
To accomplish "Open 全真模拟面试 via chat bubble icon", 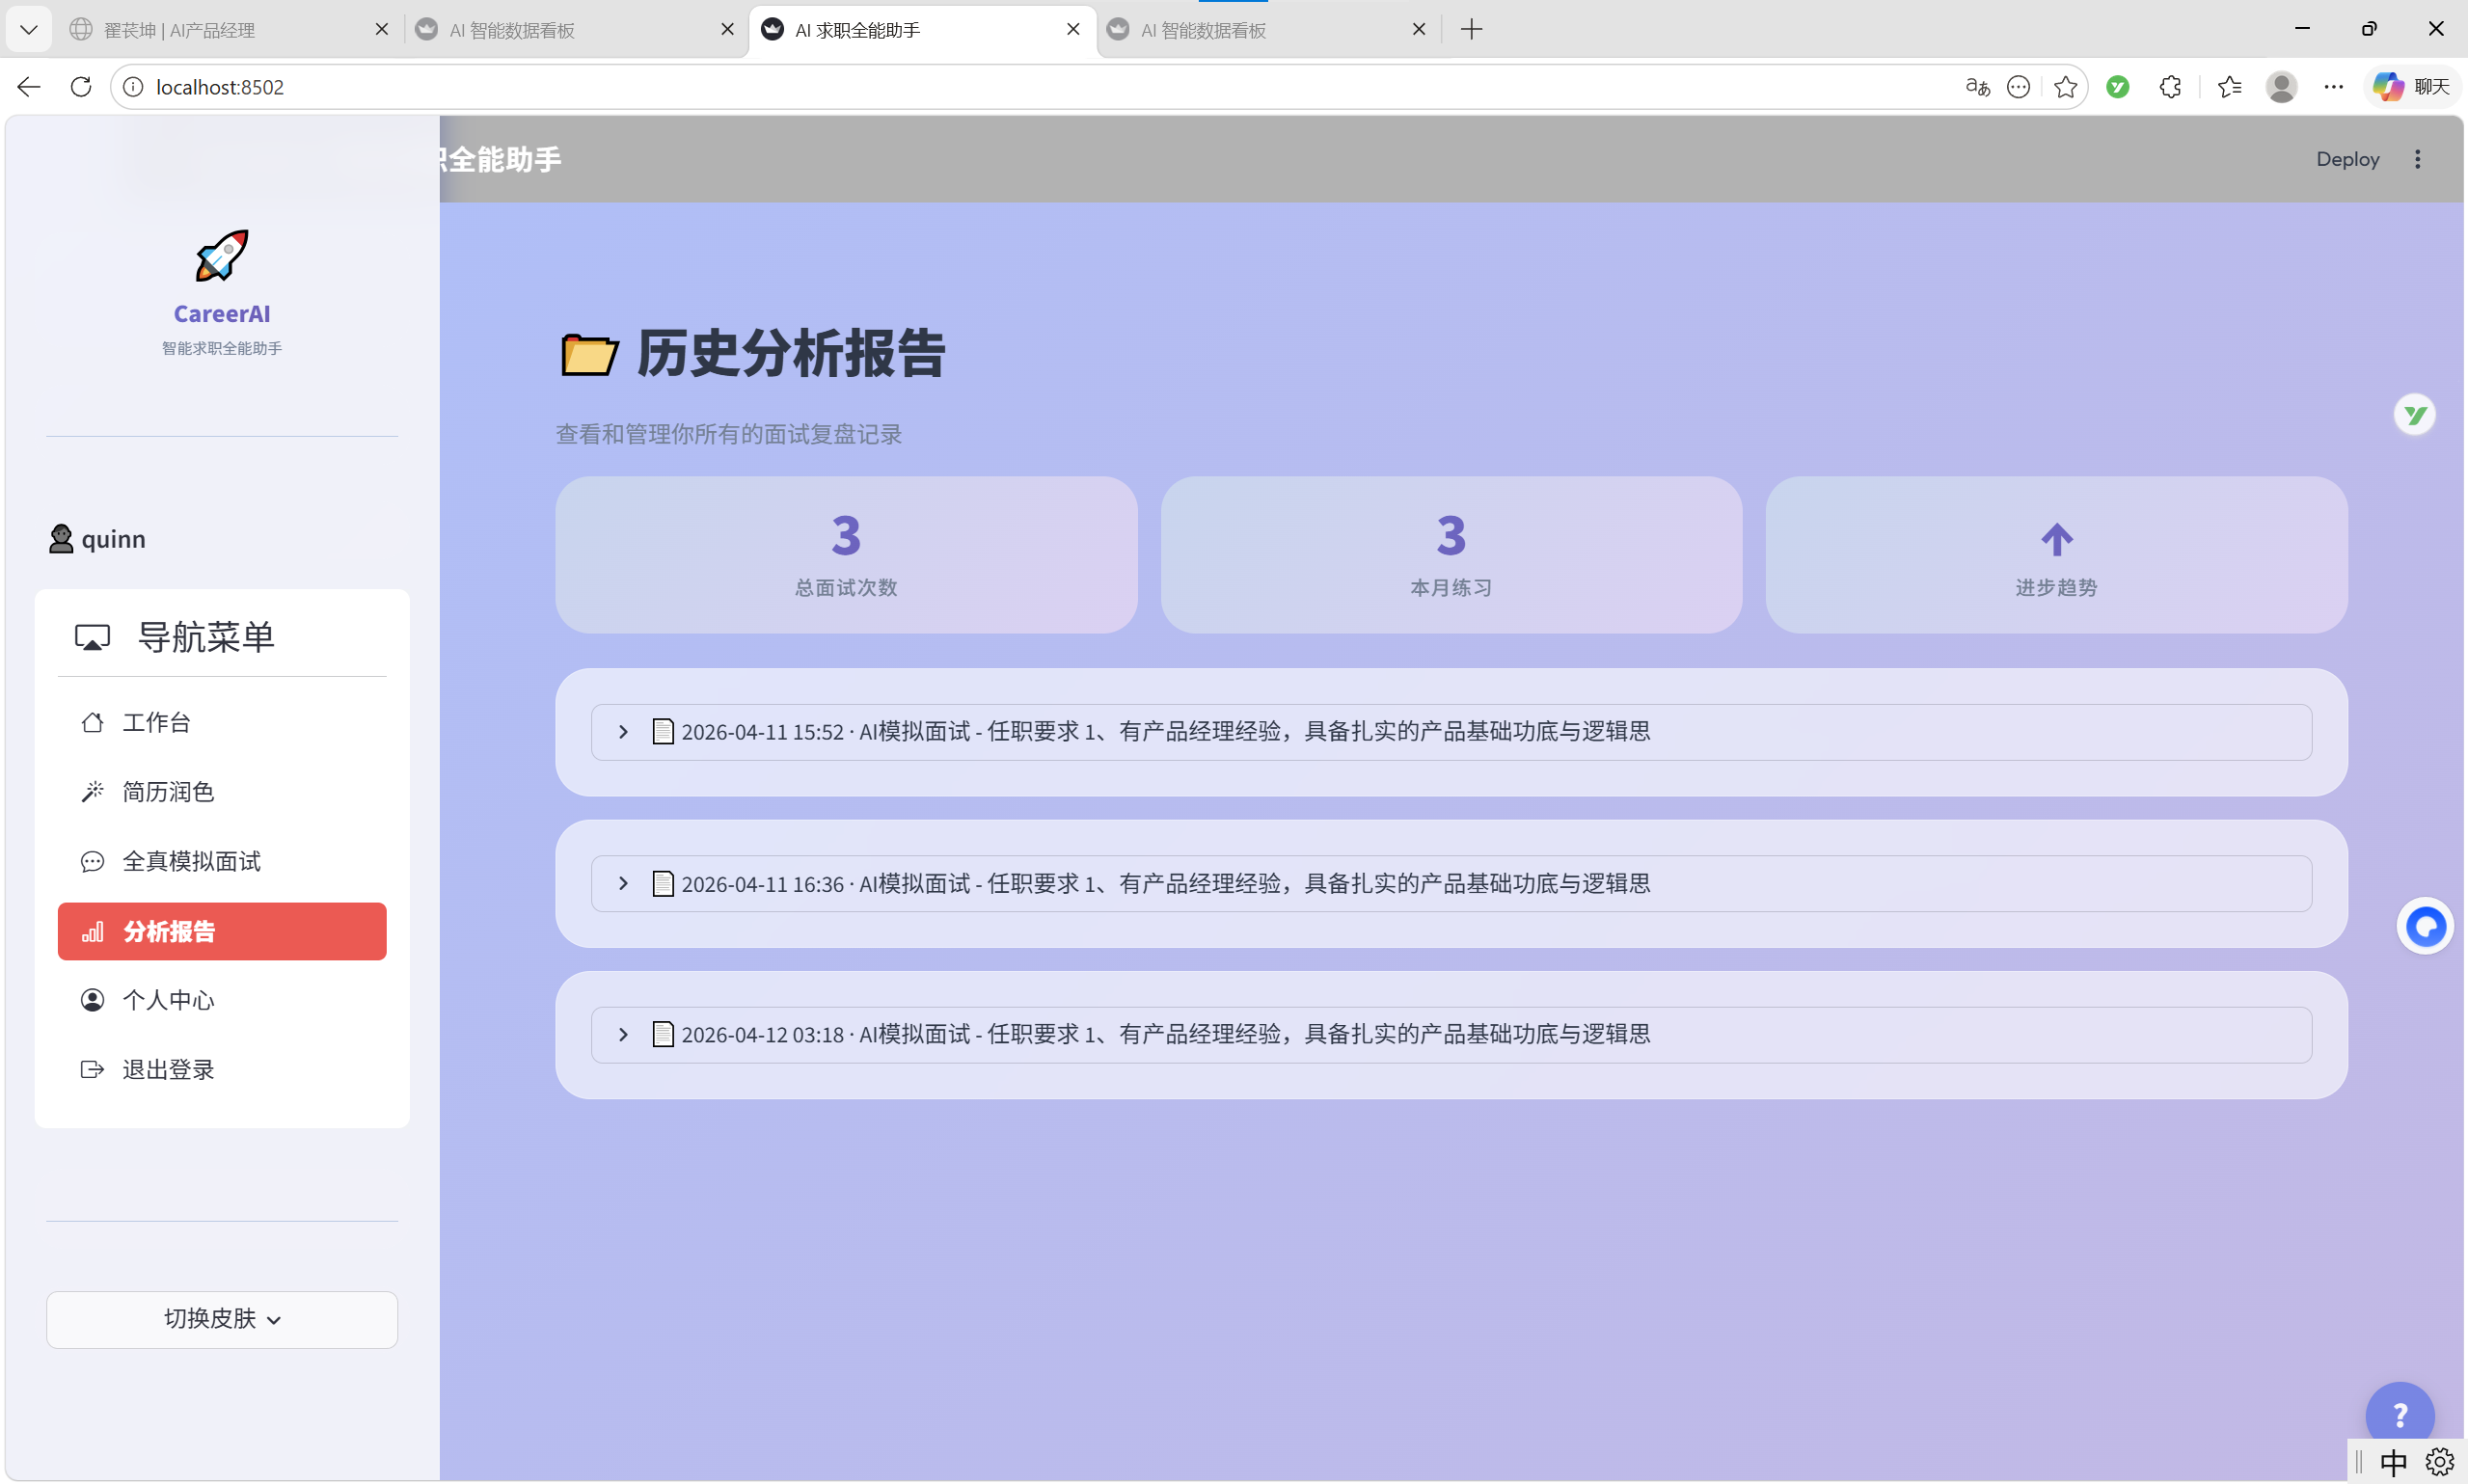I will [x=93, y=861].
